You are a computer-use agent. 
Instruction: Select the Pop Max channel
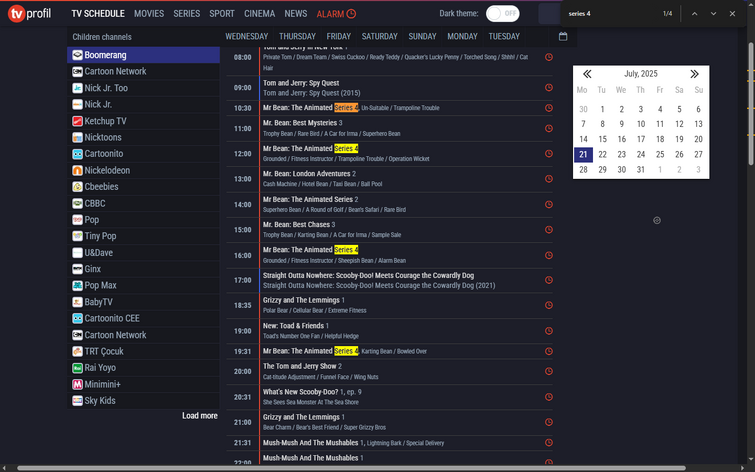coord(143,286)
